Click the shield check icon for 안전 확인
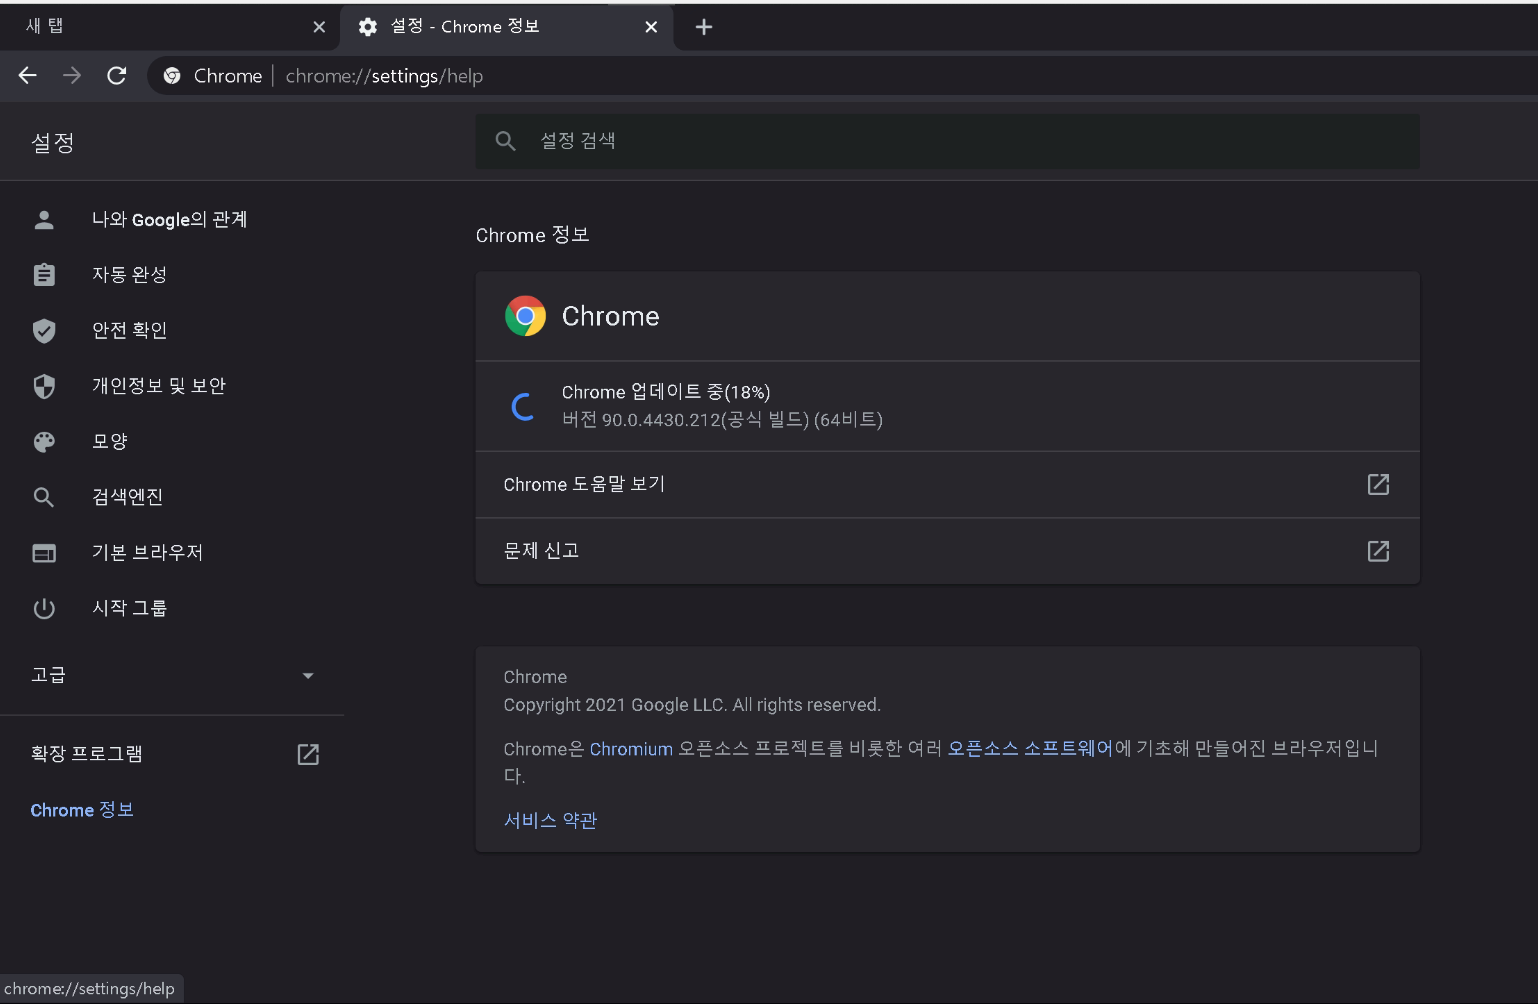Viewport: 1538px width, 1004px height. [44, 330]
